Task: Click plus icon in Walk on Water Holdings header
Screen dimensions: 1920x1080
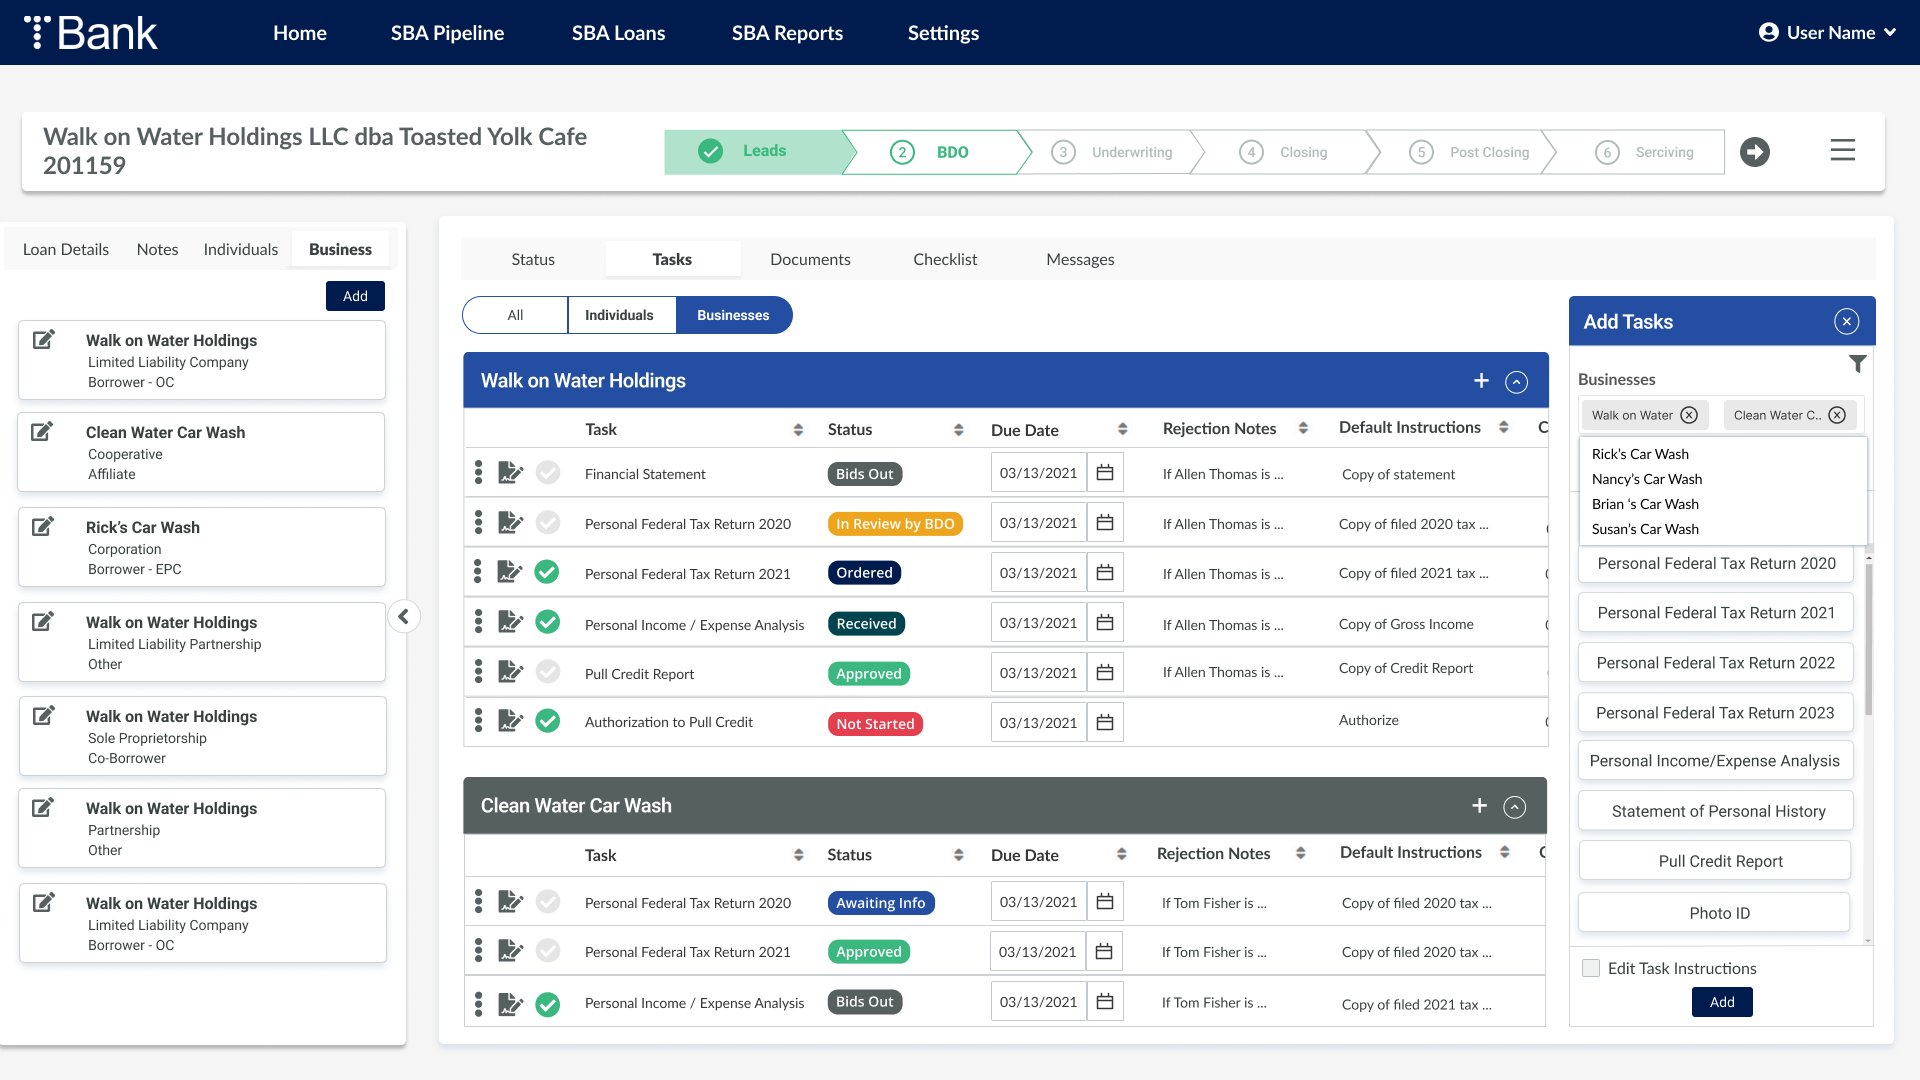Action: tap(1481, 381)
